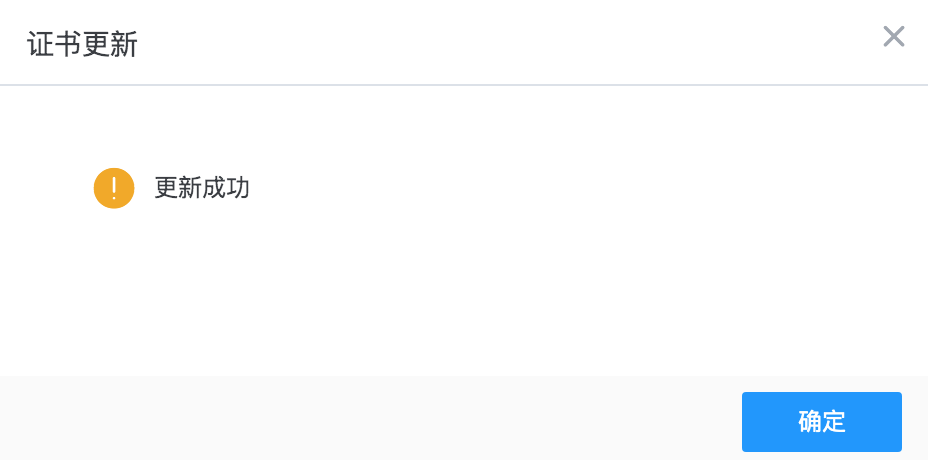The height and width of the screenshot is (460, 928).
Task: Click the exclamation mark notification icon
Action: [x=114, y=188]
